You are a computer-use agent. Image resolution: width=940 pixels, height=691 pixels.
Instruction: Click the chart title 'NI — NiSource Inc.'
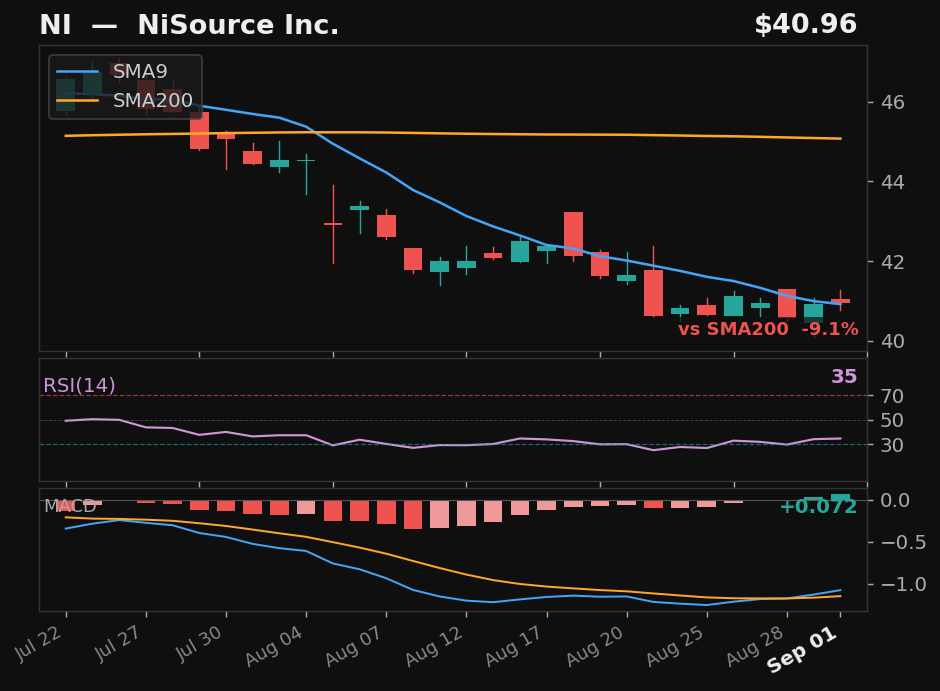(x=189, y=25)
